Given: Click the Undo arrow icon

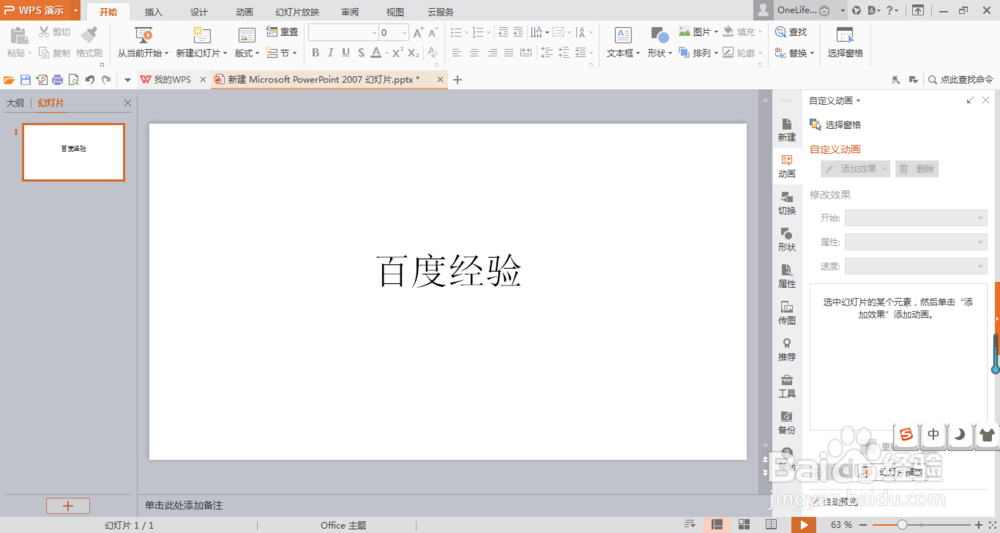Looking at the screenshot, I should click(90, 80).
